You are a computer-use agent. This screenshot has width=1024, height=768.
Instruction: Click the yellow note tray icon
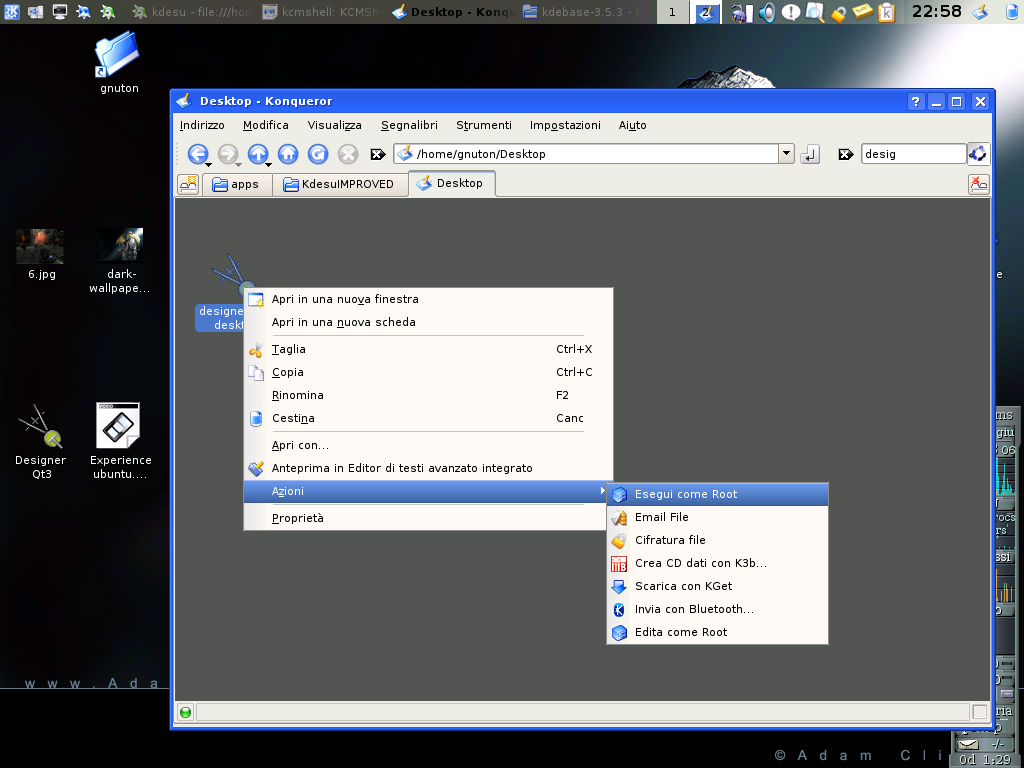point(862,10)
